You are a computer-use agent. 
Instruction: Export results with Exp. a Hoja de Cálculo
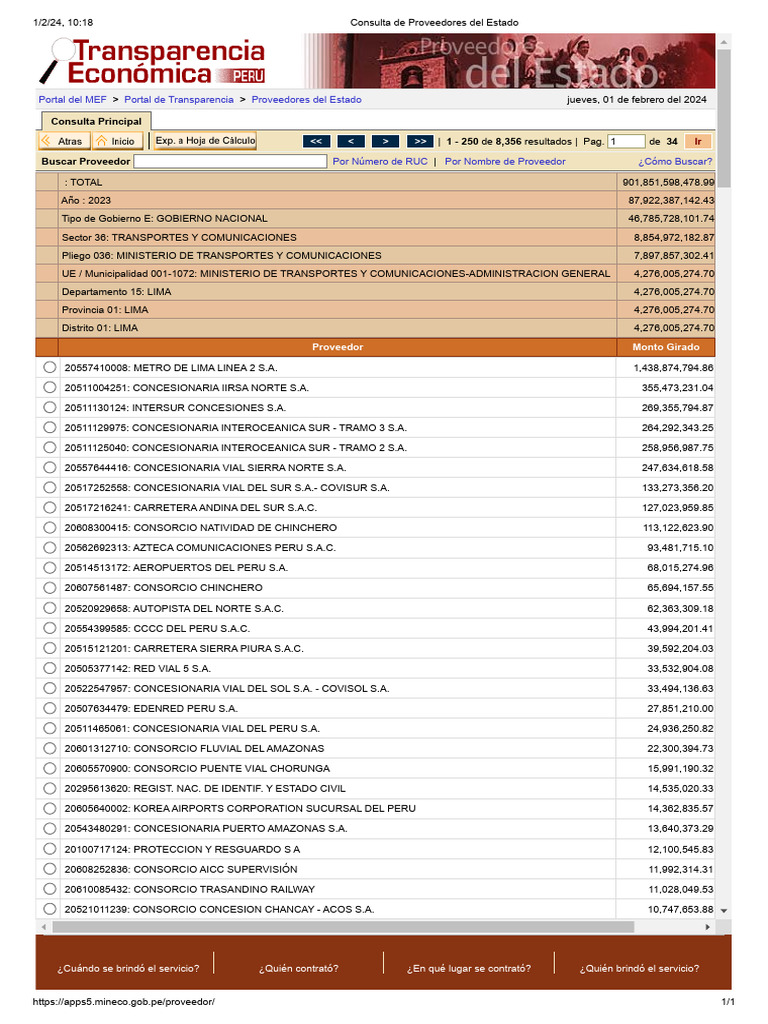tap(205, 140)
